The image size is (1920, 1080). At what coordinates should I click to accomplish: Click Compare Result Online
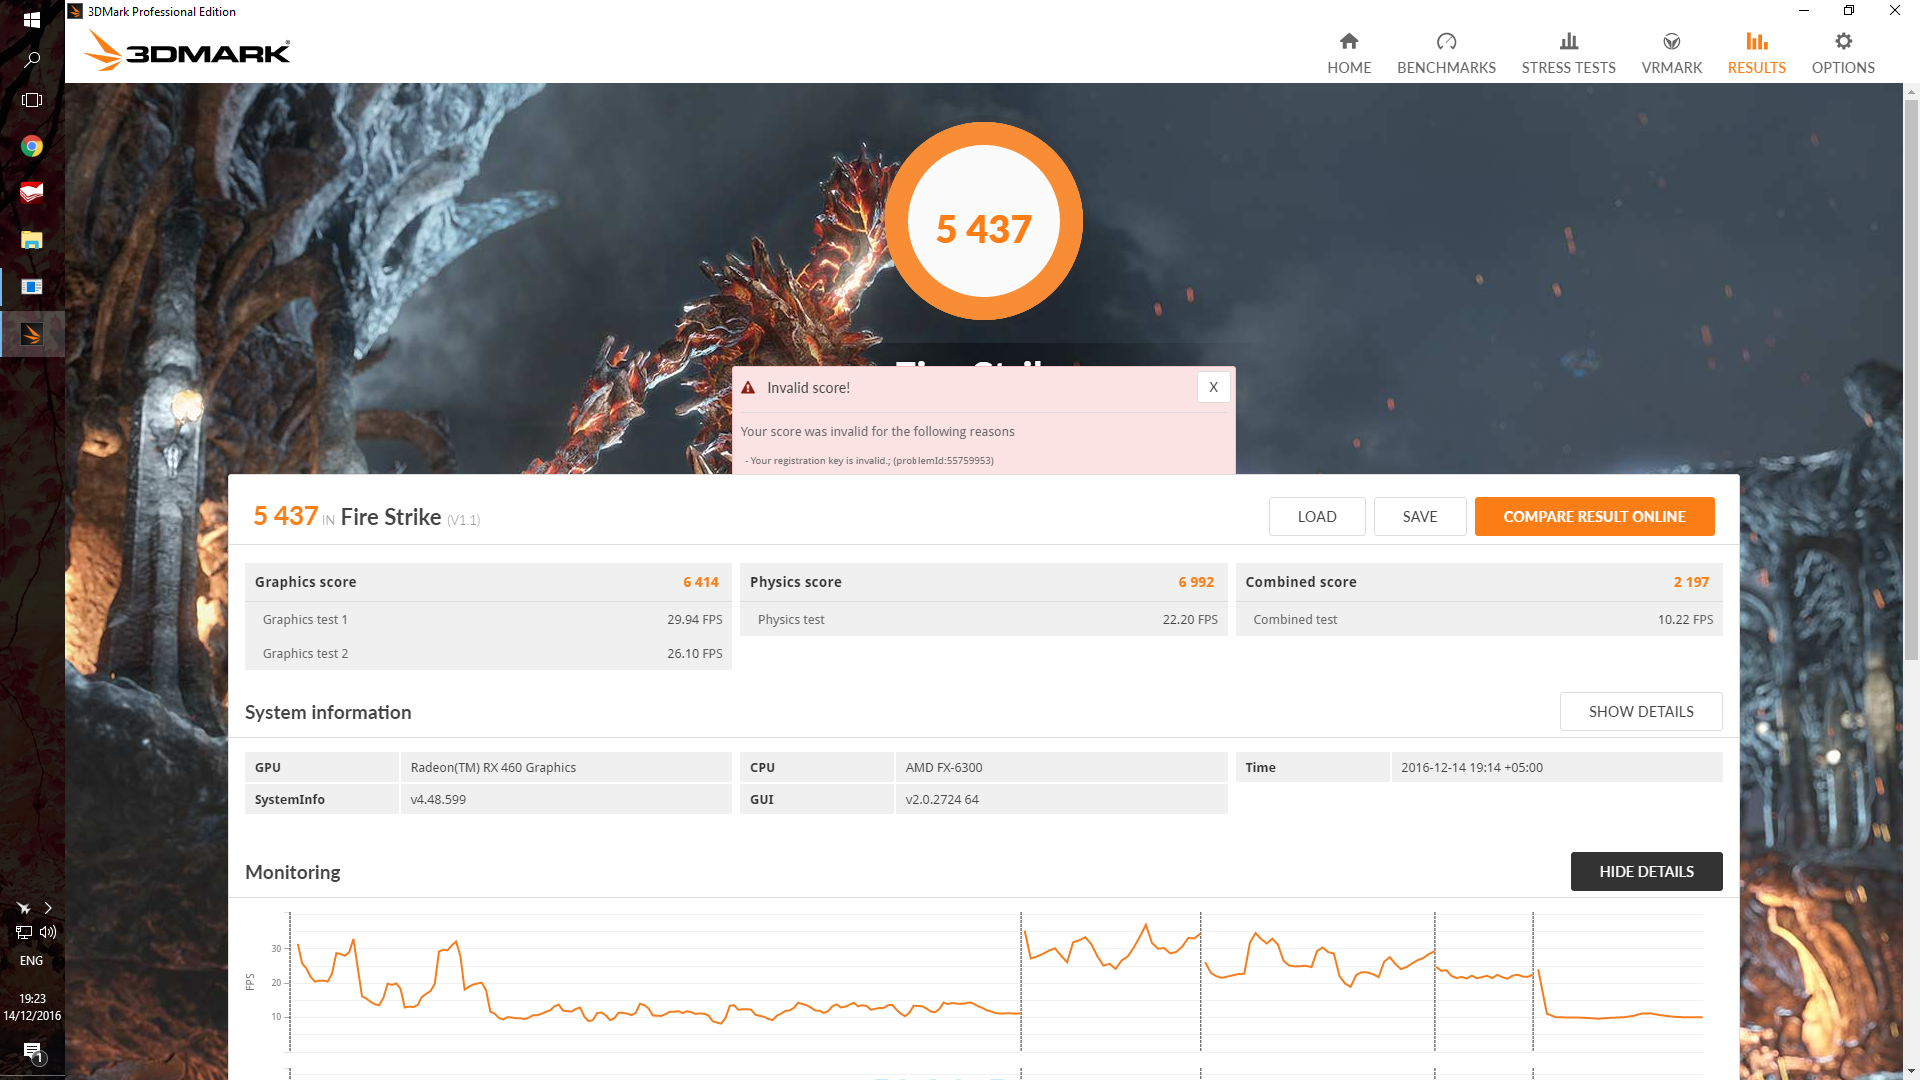pyautogui.click(x=1594, y=516)
